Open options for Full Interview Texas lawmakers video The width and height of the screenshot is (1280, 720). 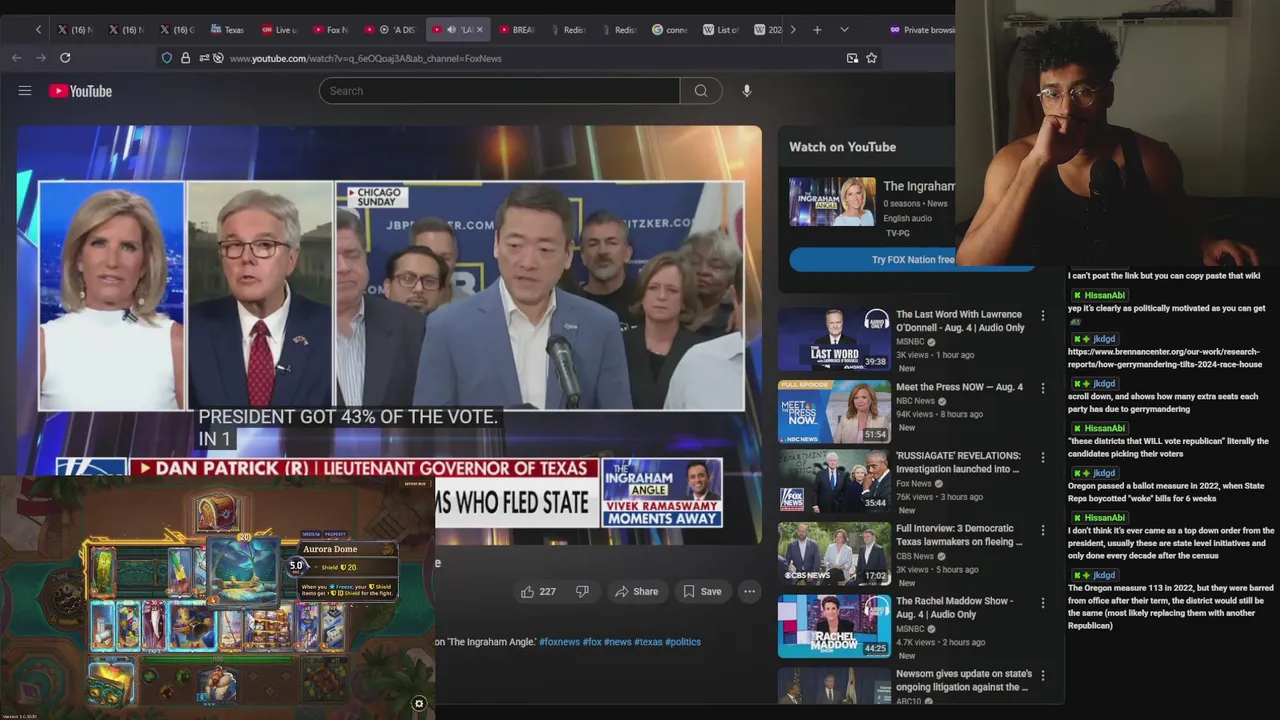(x=1043, y=530)
